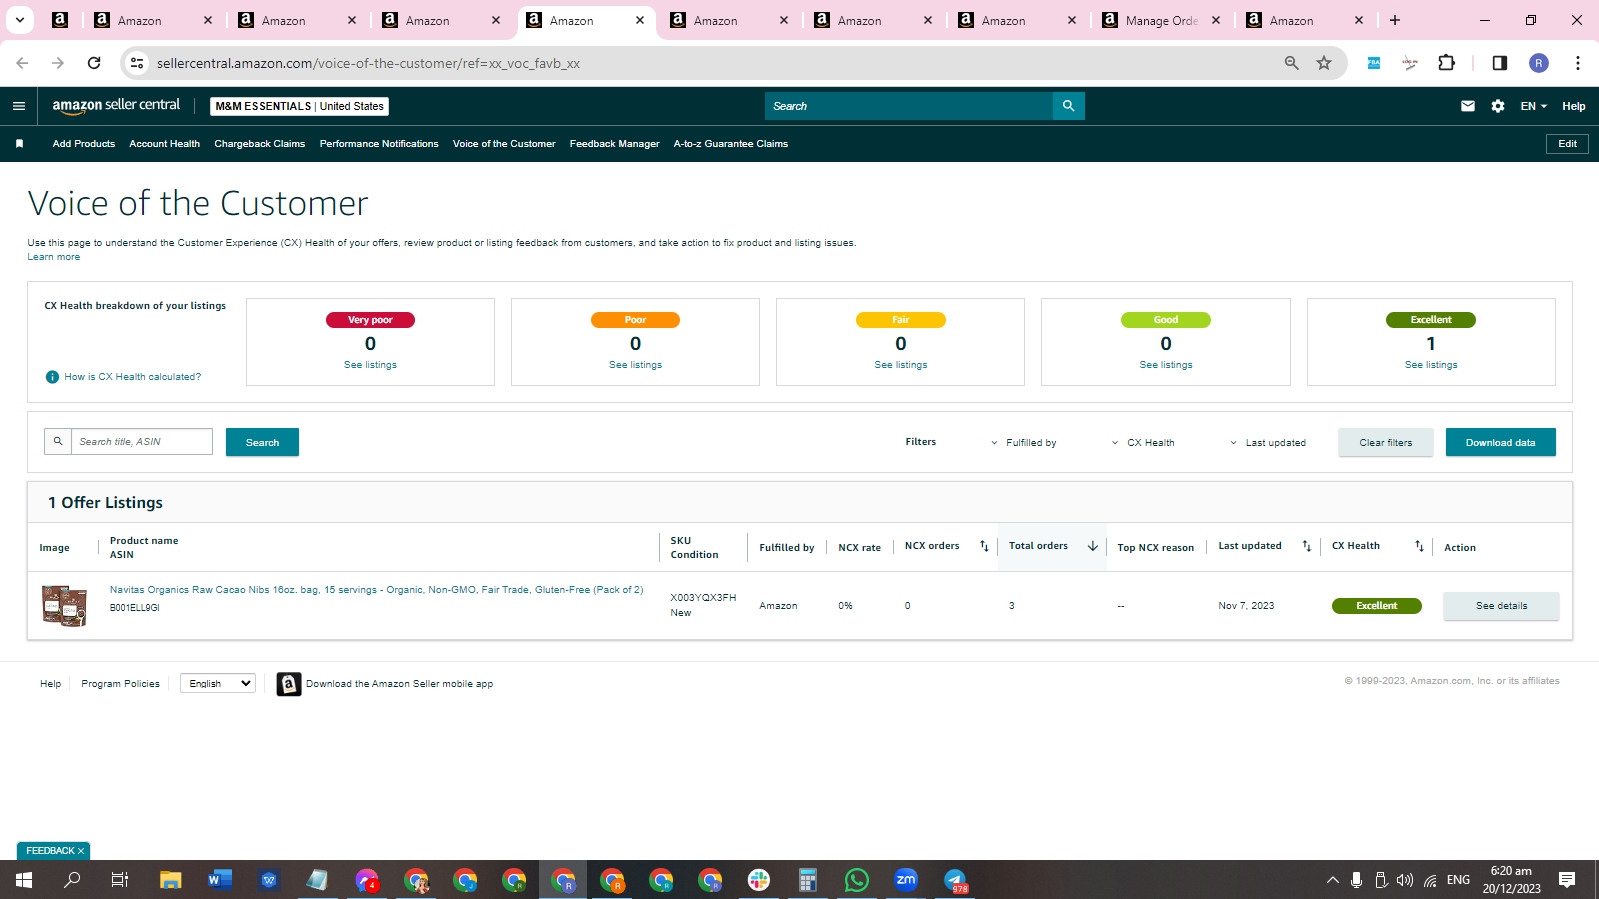Expand the CX Health filter dropdown
Screen dimensions: 1599x899
click(1144, 443)
